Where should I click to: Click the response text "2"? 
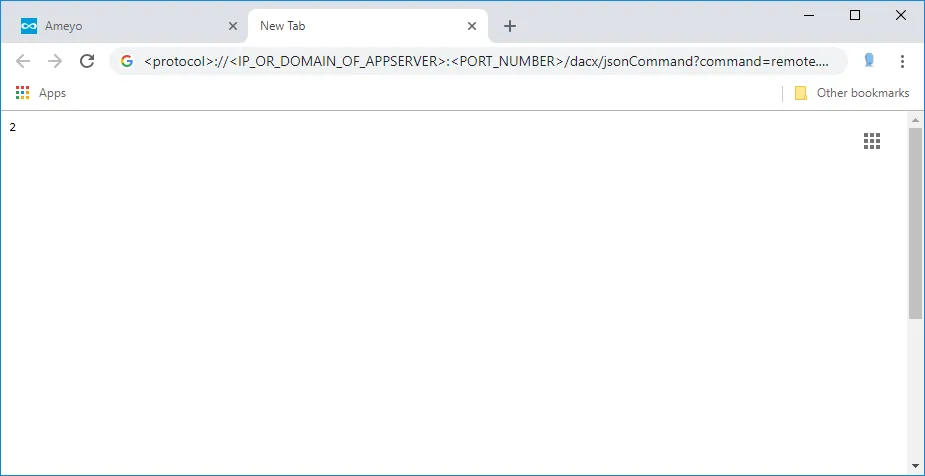click(13, 127)
